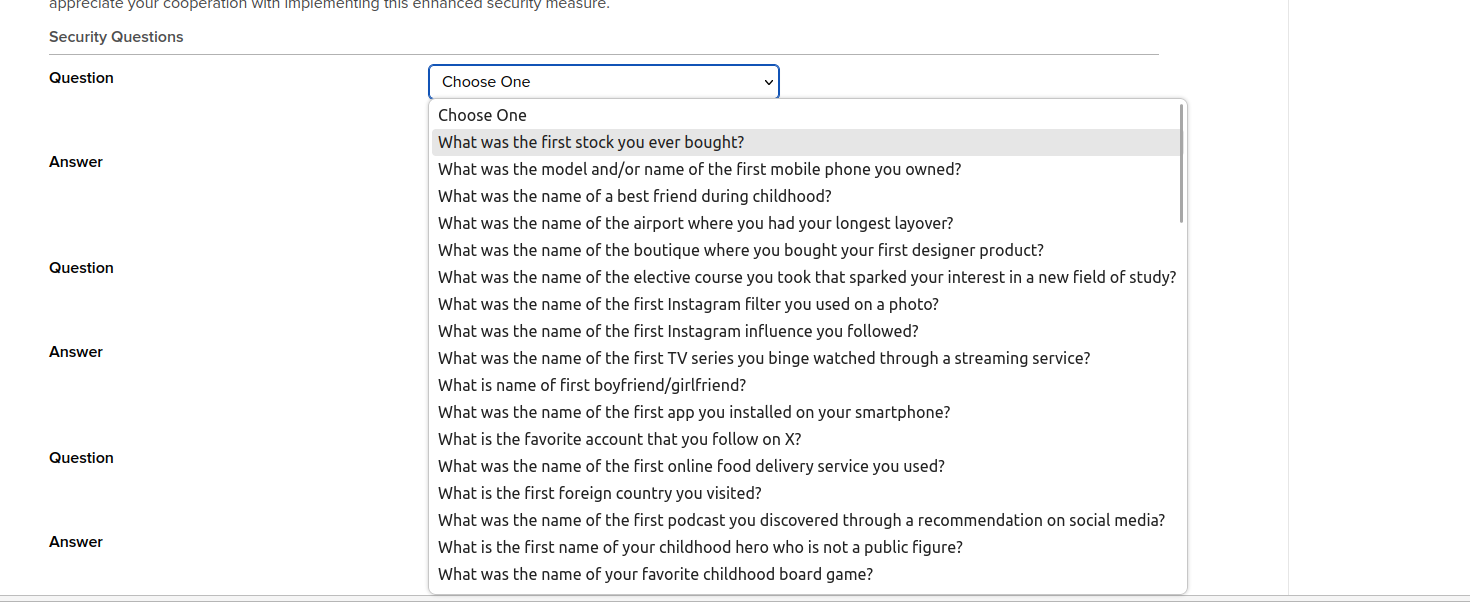Choose the elective course question option
This screenshot has height=602, width=1470.
806,277
